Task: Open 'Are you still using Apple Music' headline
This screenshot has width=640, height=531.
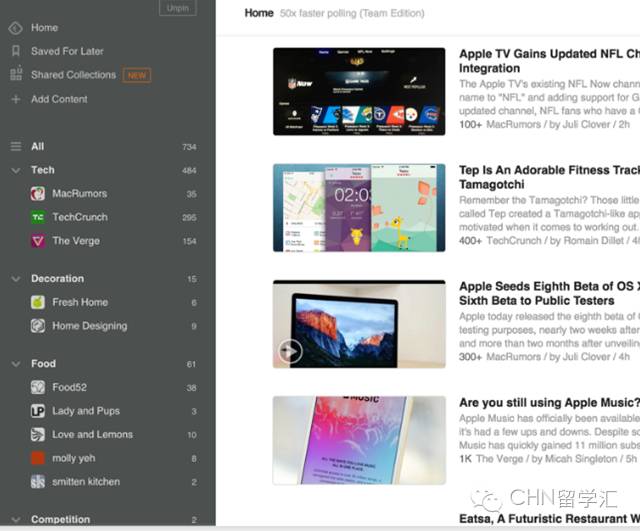Action: [x=549, y=402]
